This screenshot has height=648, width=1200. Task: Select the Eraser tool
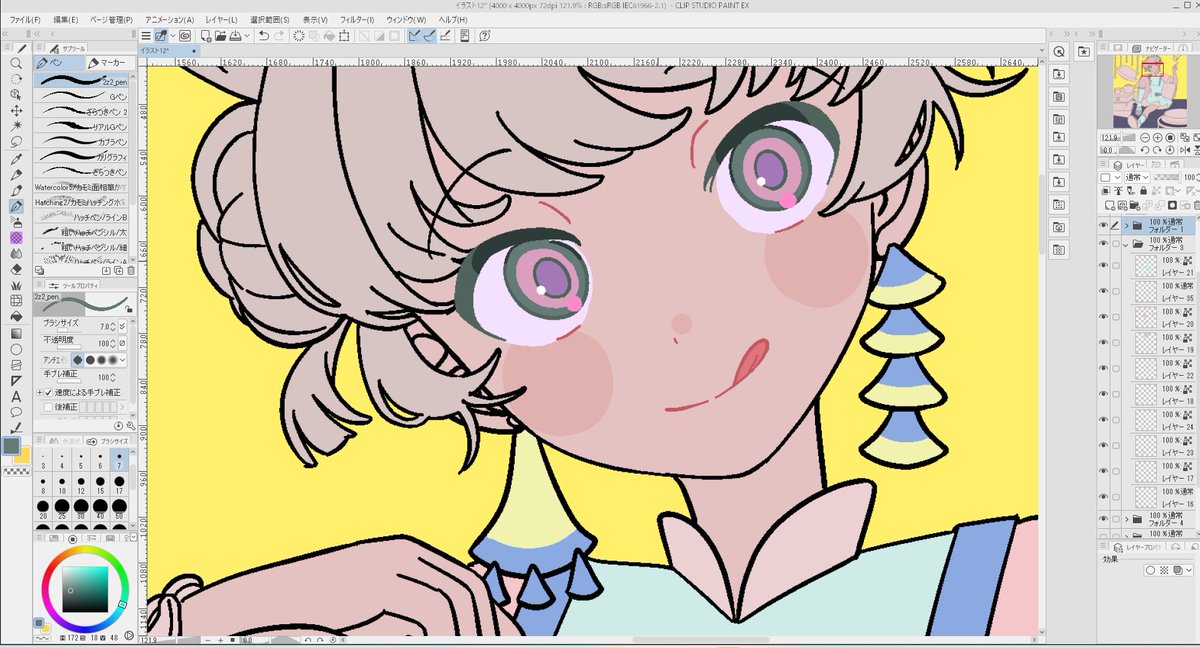tap(16, 269)
